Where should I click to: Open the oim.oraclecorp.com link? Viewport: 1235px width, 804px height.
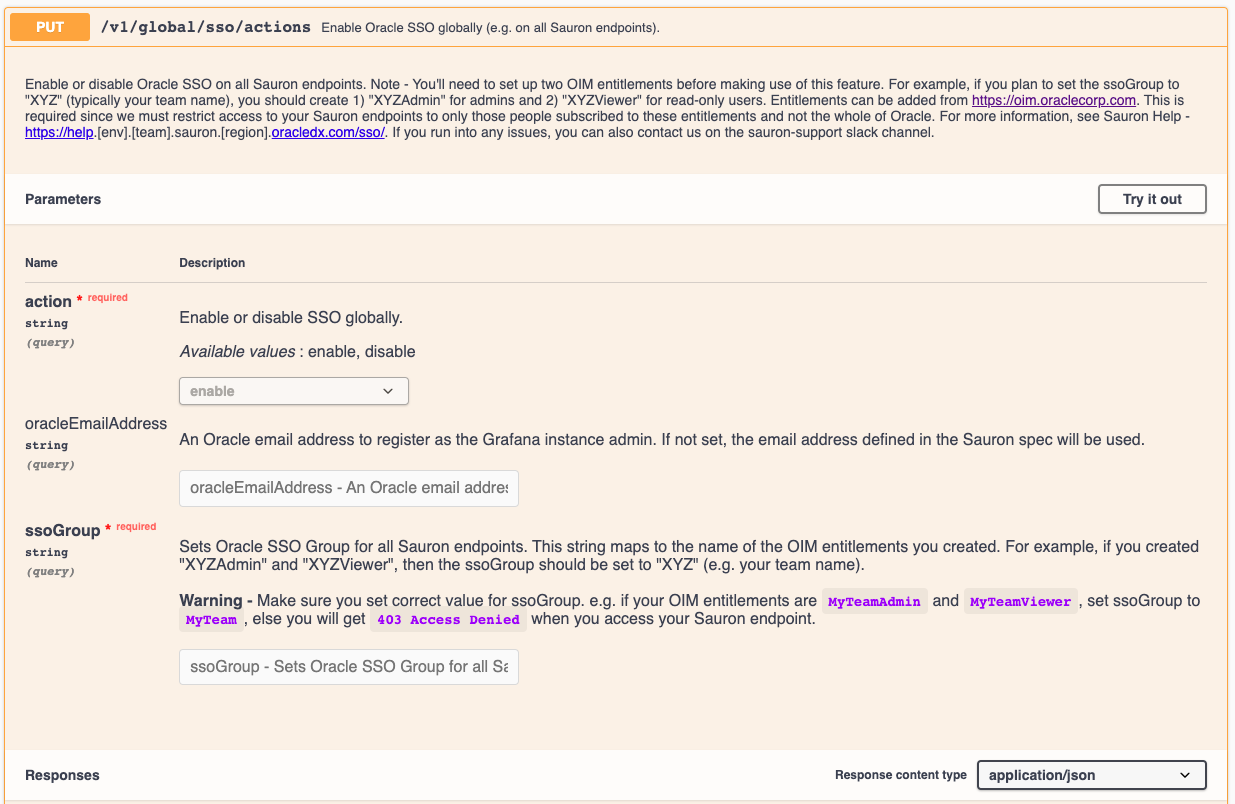tap(1054, 100)
